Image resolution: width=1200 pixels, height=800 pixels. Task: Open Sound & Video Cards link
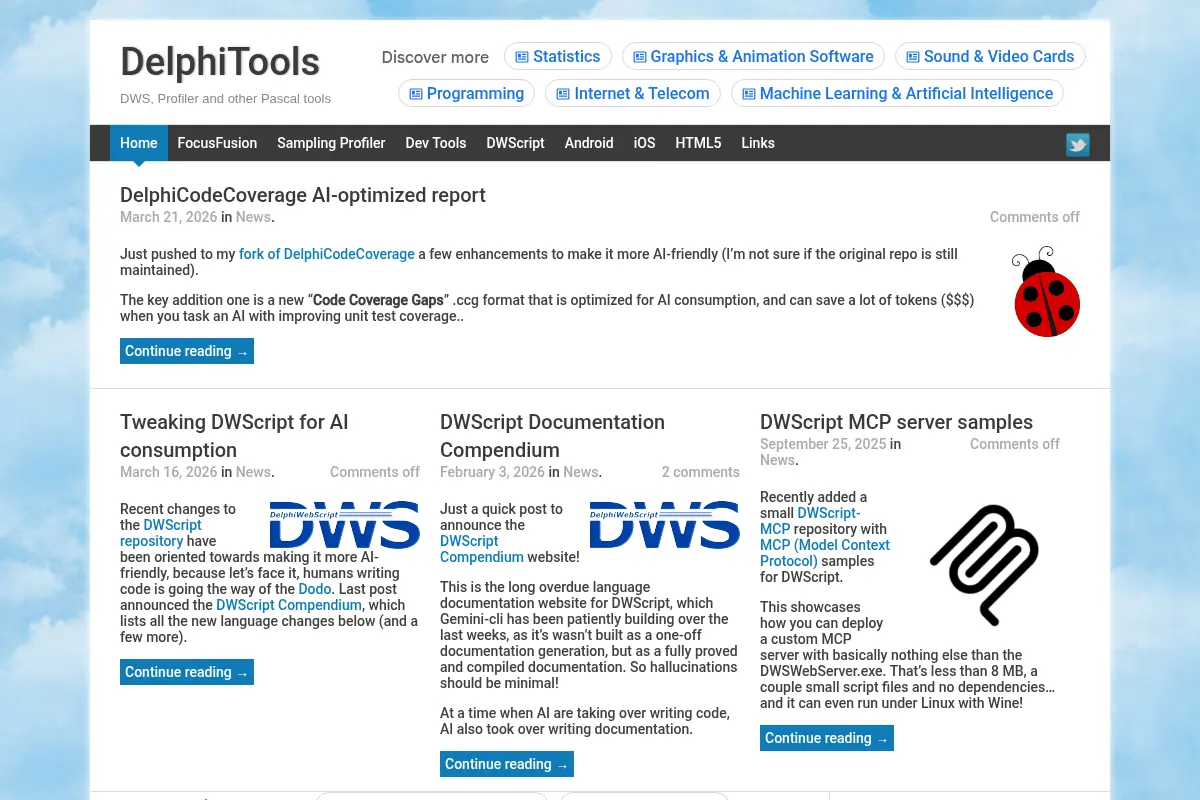[x=990, y=57]
